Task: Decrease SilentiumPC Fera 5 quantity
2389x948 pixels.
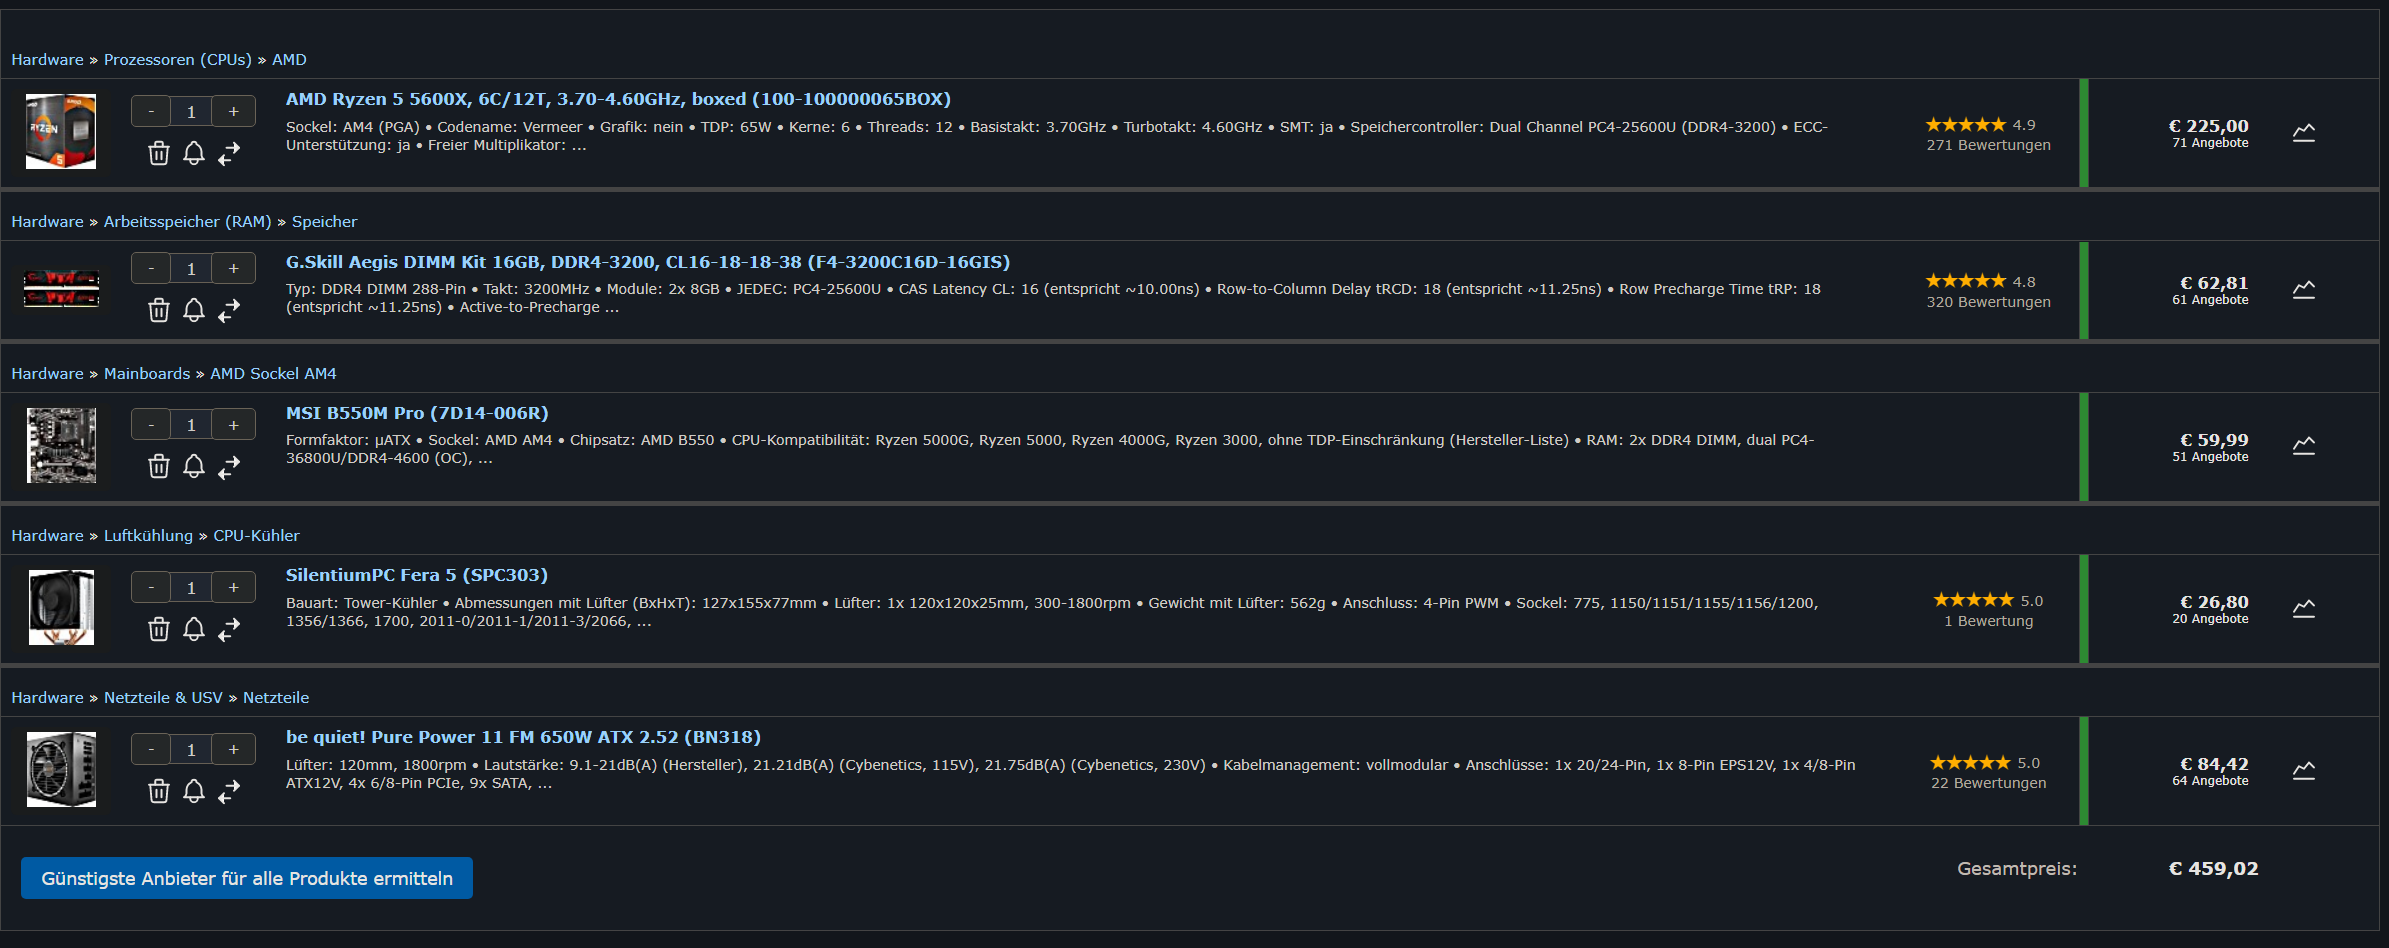Action: tap(151, 587)
